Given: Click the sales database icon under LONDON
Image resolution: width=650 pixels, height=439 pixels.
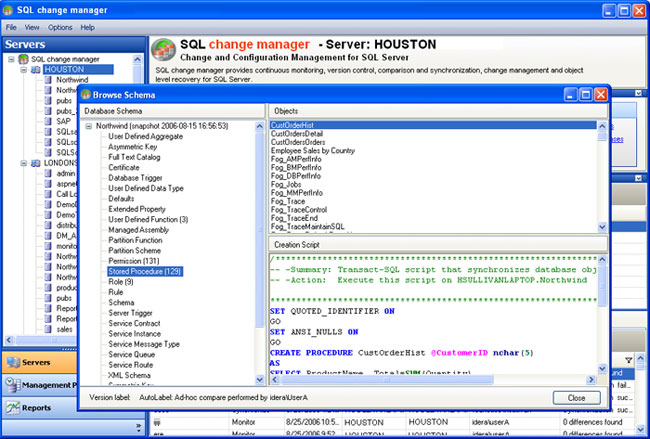Looking at the screenshot, I should (x=48, y=329).
